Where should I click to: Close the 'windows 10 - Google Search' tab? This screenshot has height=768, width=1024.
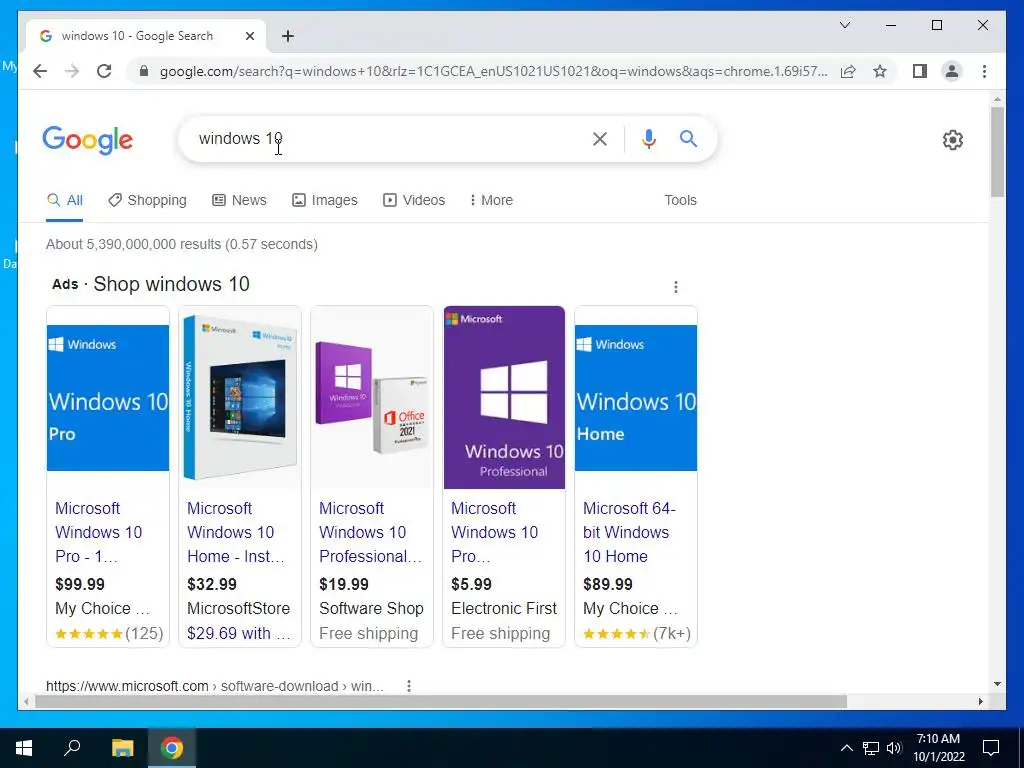(x=249, y=37)
